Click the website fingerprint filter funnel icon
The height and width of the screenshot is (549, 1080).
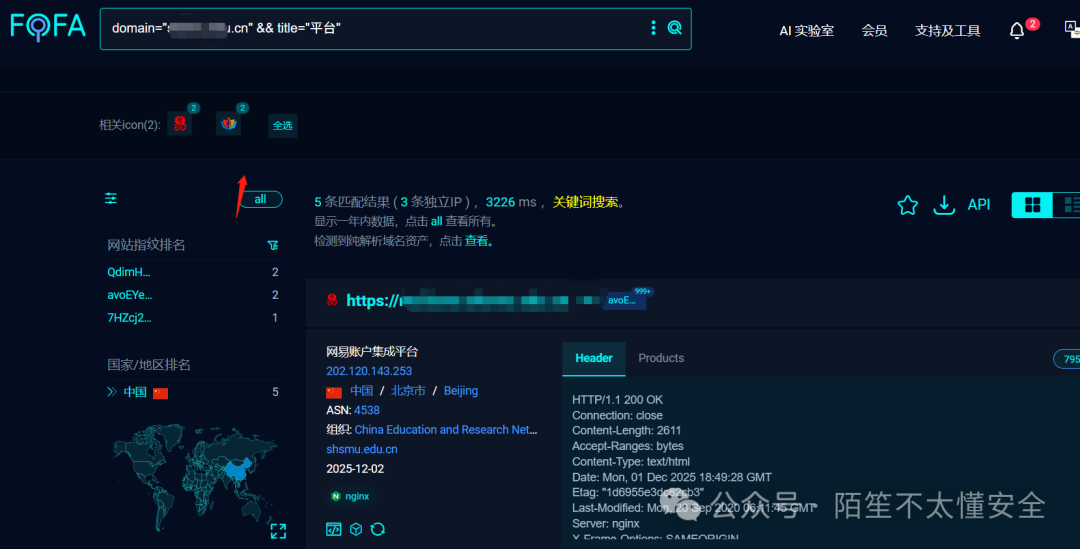point(273,245)
